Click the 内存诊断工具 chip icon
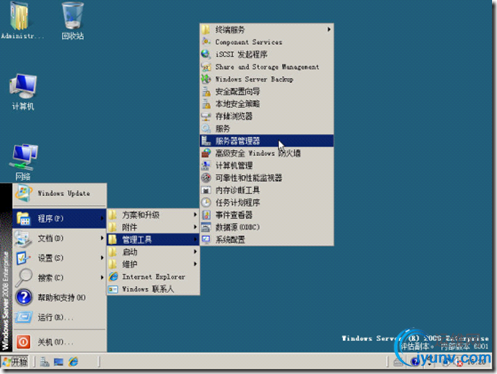Viewport: 497px width, 374px height. click(206, 190)
